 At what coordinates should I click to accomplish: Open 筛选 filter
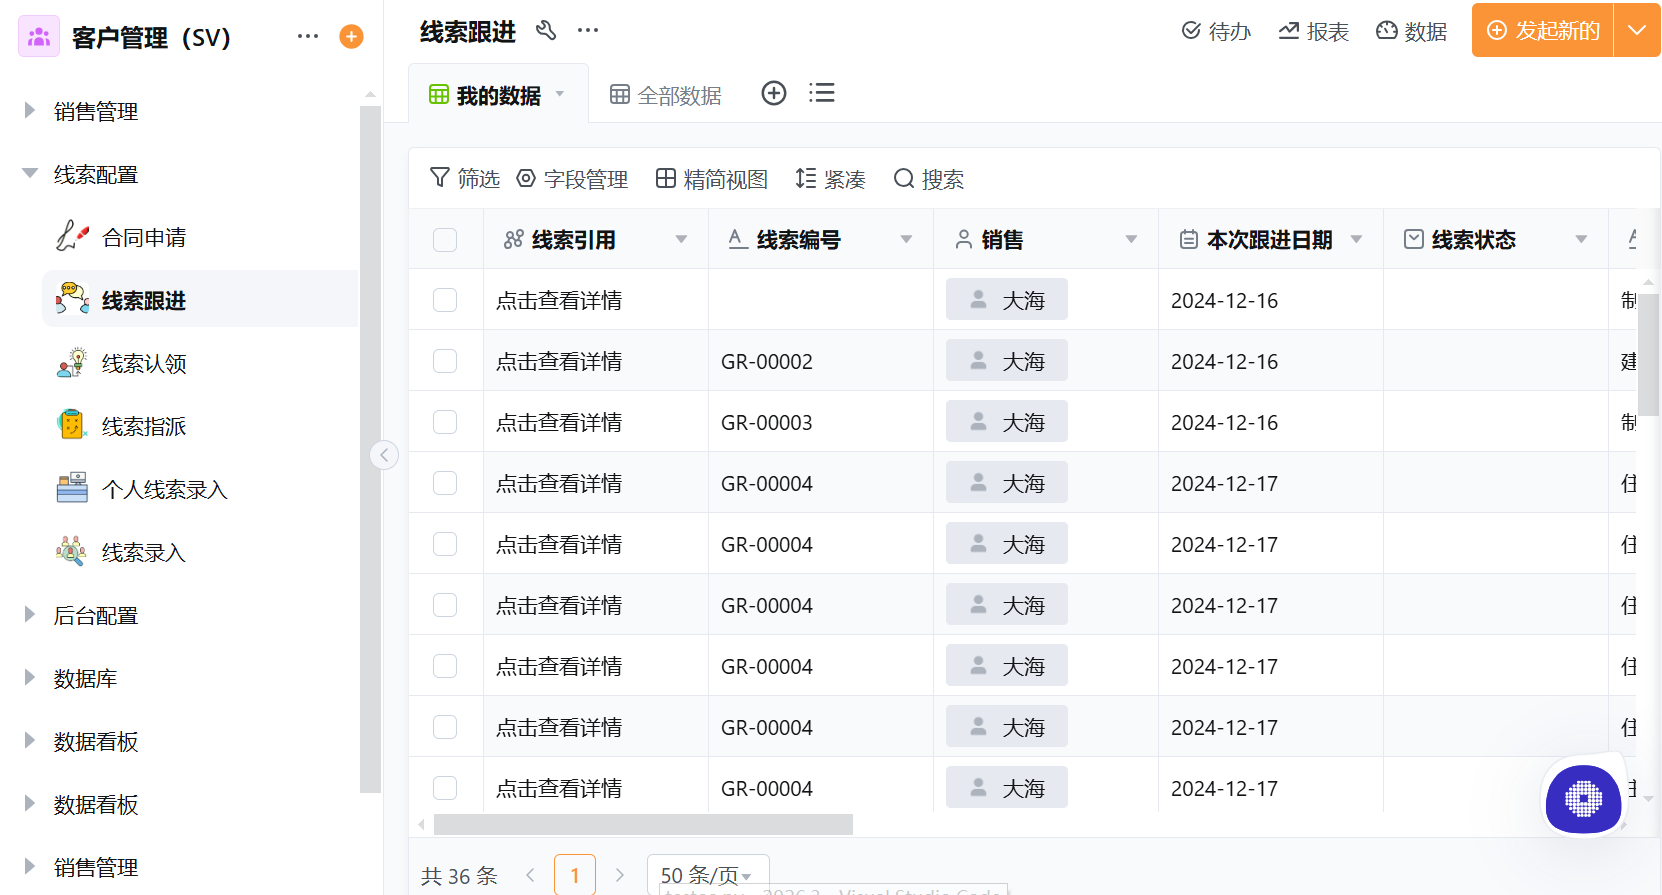coord(464,179)
